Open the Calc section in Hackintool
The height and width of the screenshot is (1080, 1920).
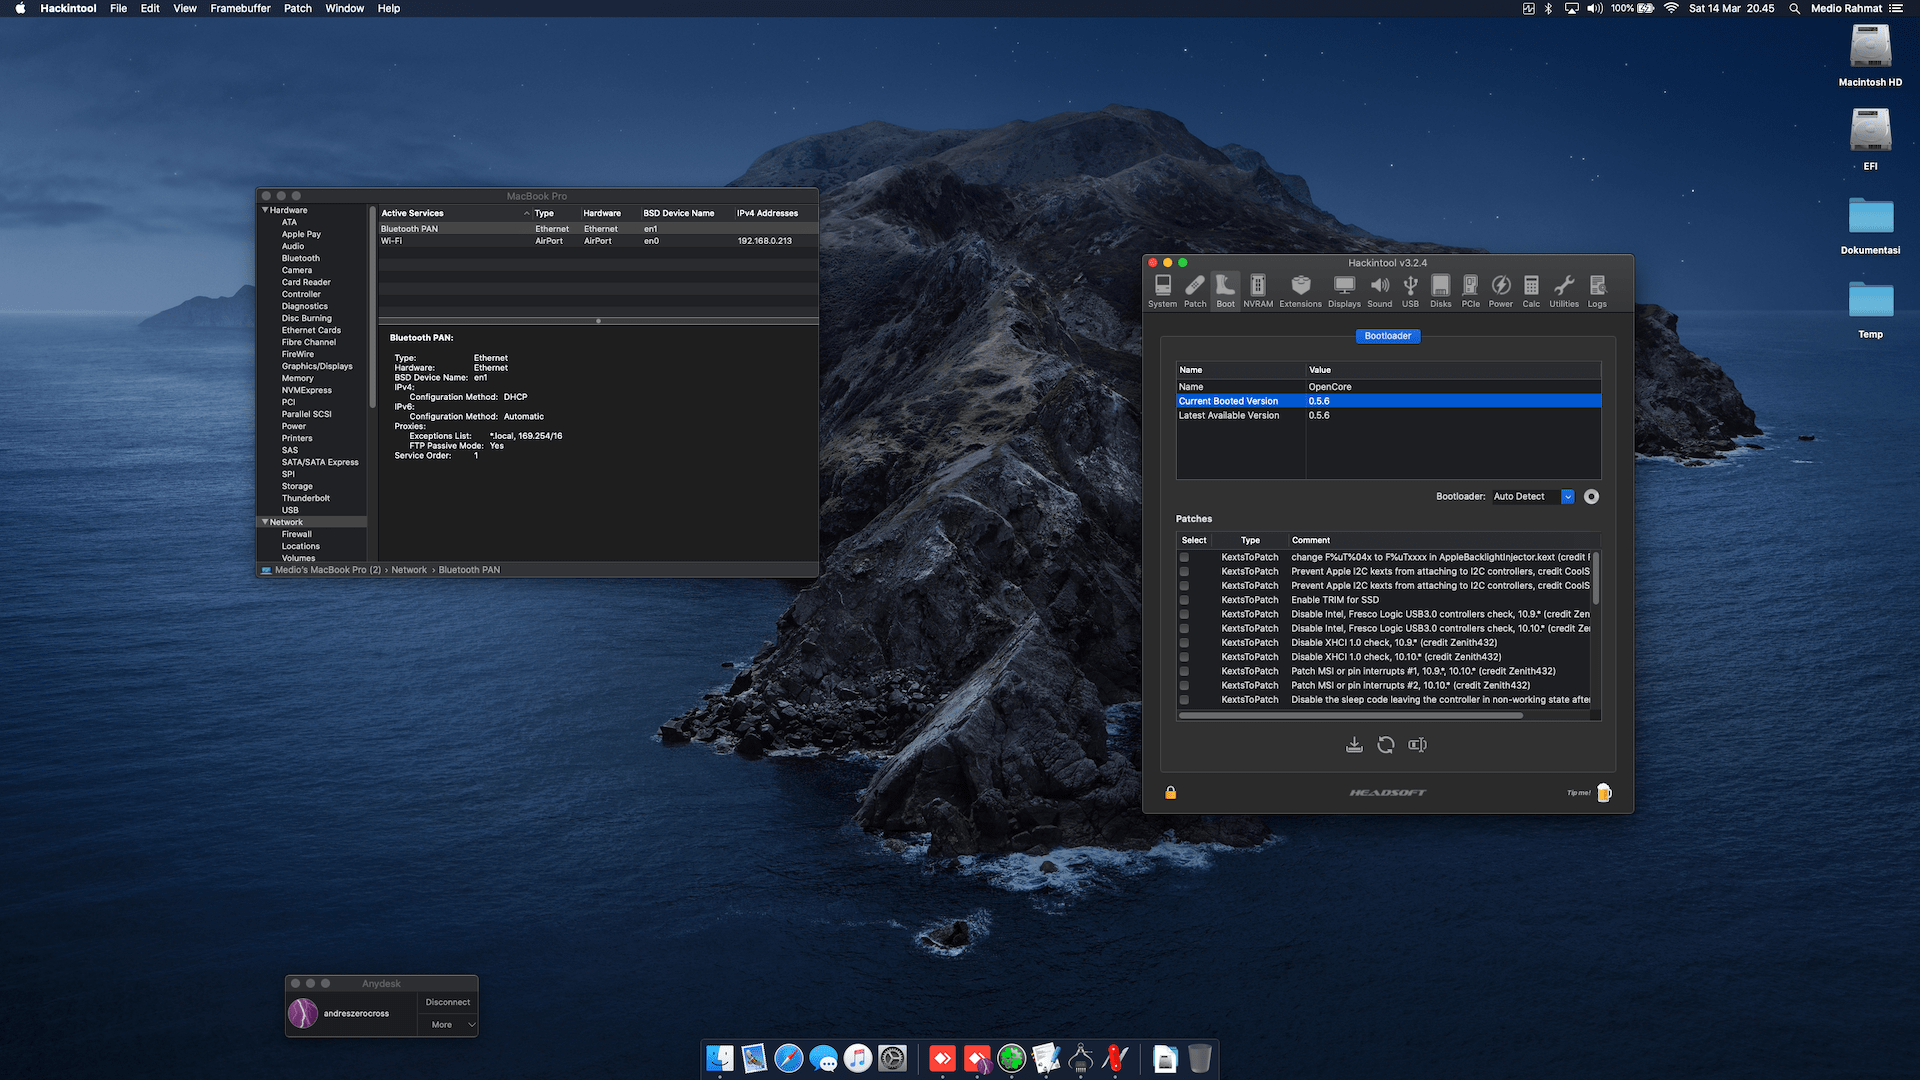pos(1531,291)
